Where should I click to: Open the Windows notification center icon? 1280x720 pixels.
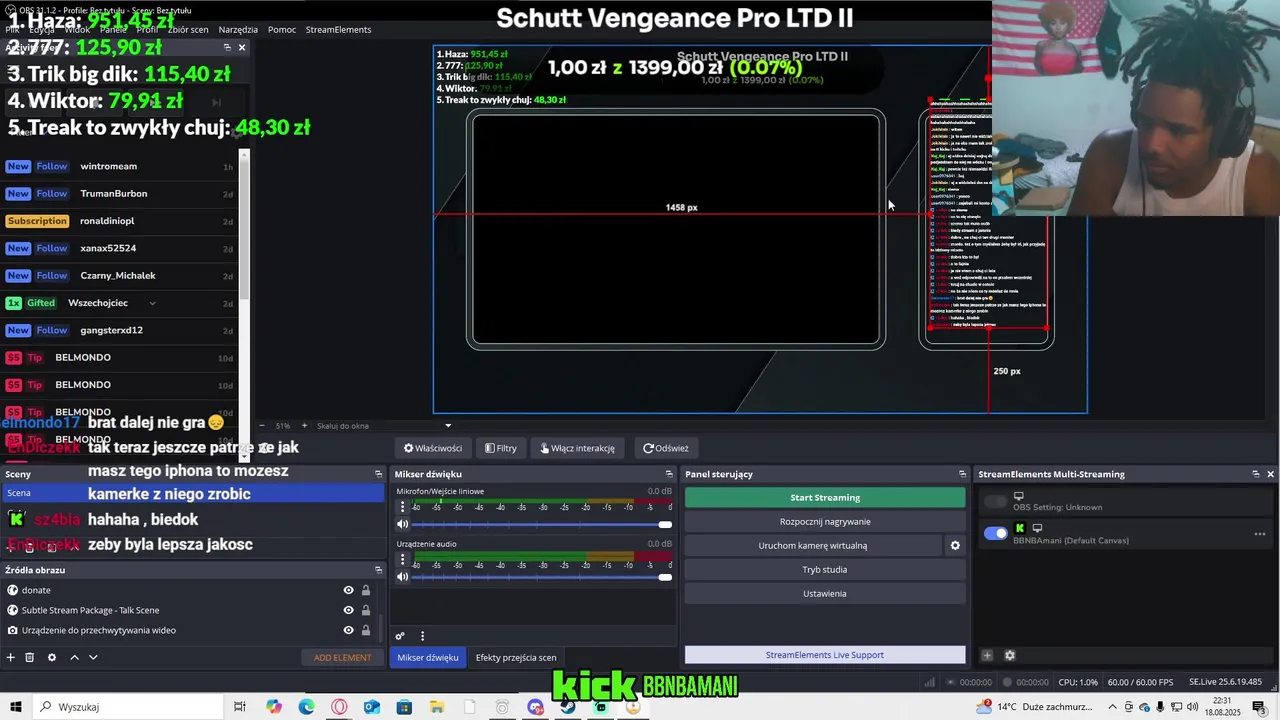coord(1259,707)
